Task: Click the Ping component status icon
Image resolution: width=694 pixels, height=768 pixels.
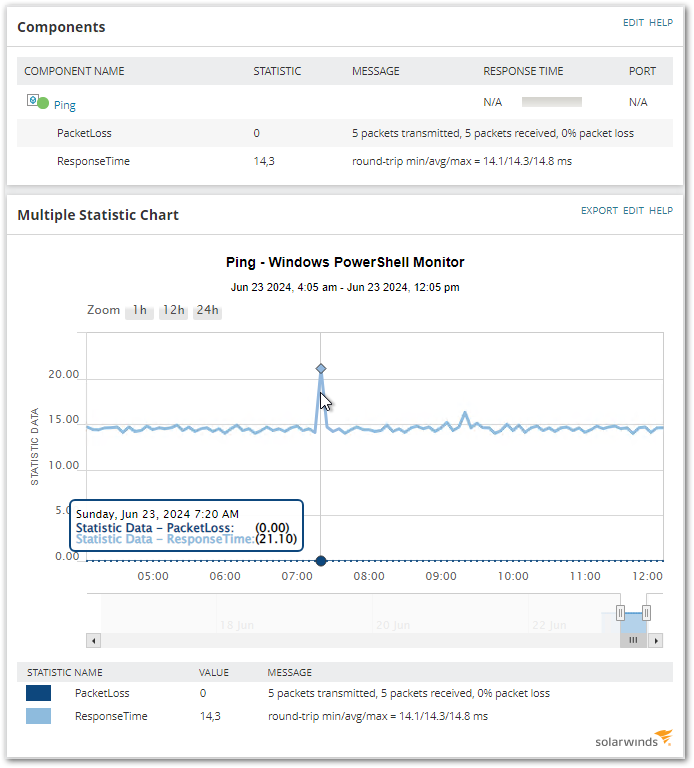Action: (x=38, y=102)
